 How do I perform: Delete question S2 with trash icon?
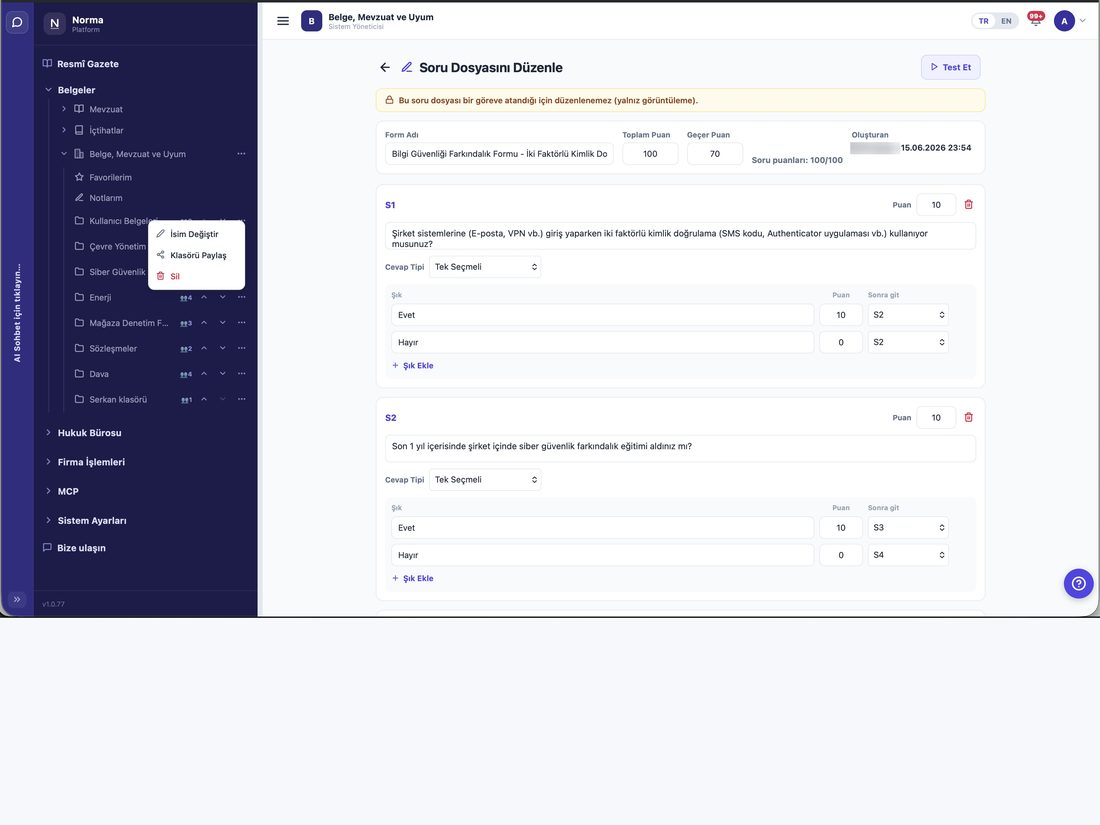[969, 417]
